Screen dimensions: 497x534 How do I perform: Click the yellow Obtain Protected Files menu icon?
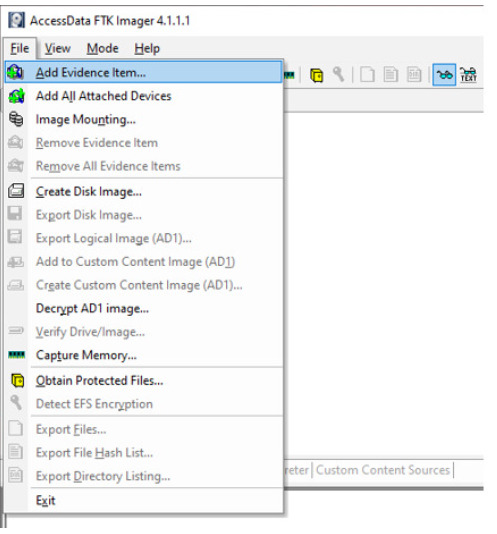pos(17,380)
